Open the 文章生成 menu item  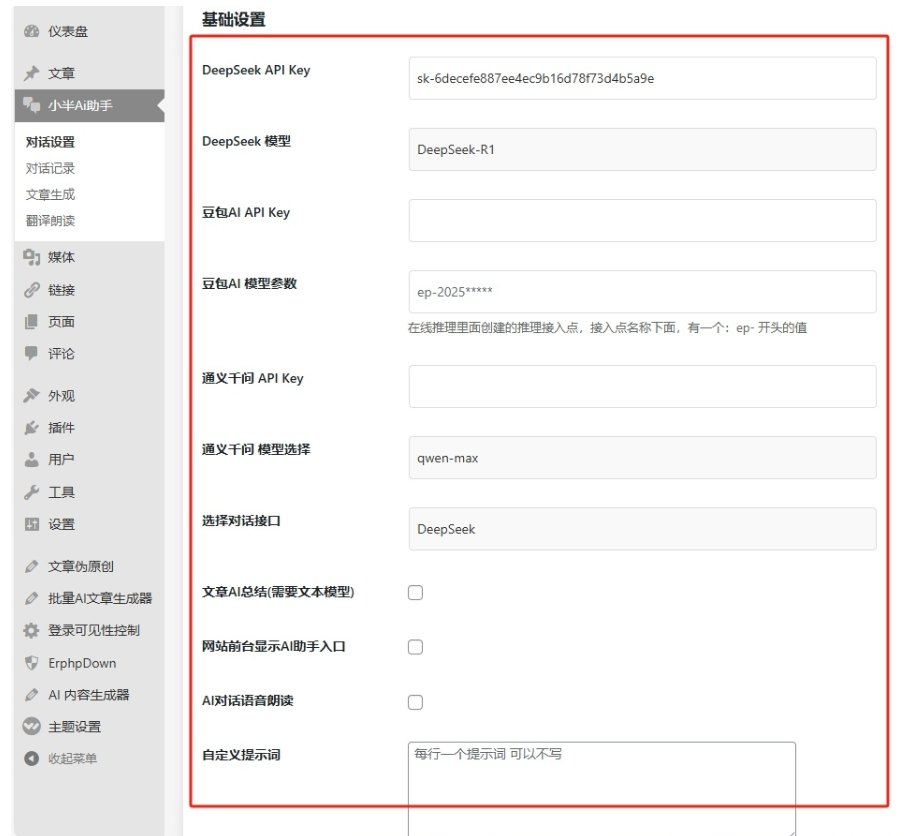tap(48, 194)
